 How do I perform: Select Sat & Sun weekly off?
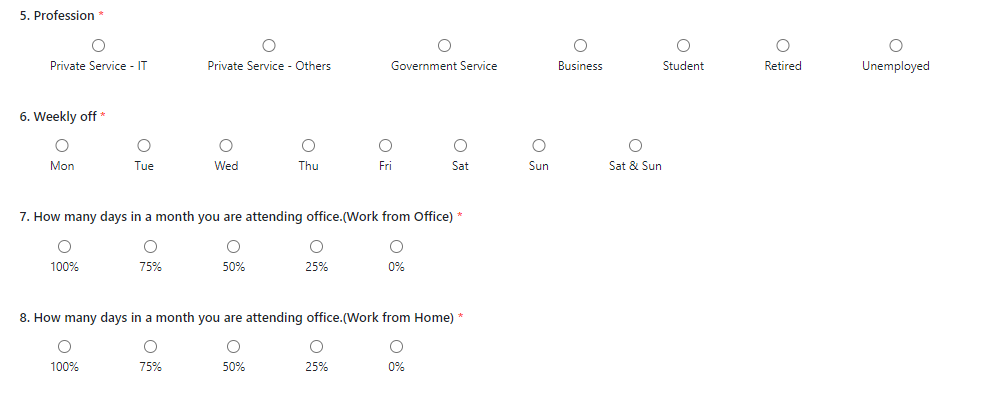pyautogui.click(x=635, y=146)
